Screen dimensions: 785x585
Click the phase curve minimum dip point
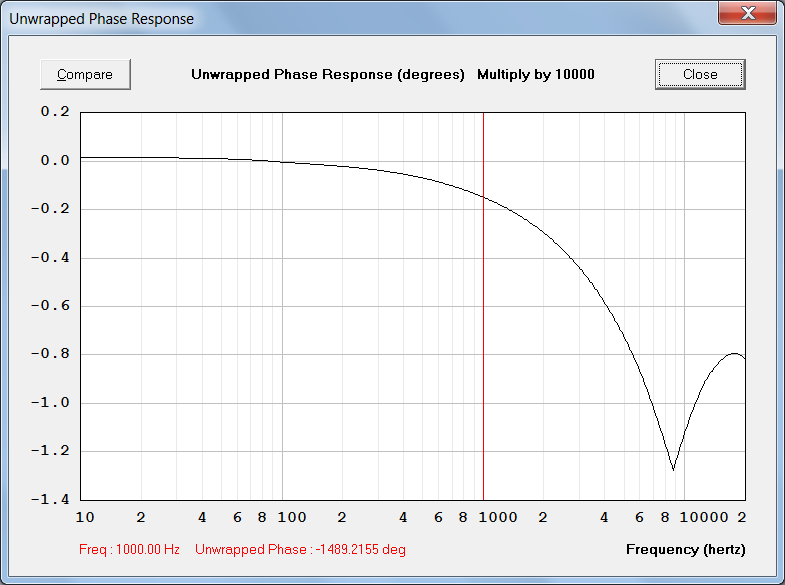[x=673, y=469]
